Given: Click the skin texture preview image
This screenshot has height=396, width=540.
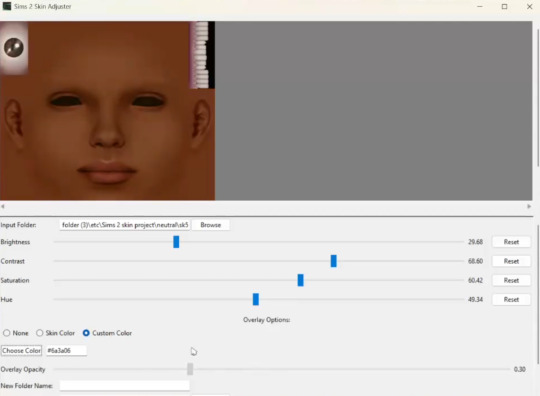Looking at the screenshot, I should pos(107,111).
